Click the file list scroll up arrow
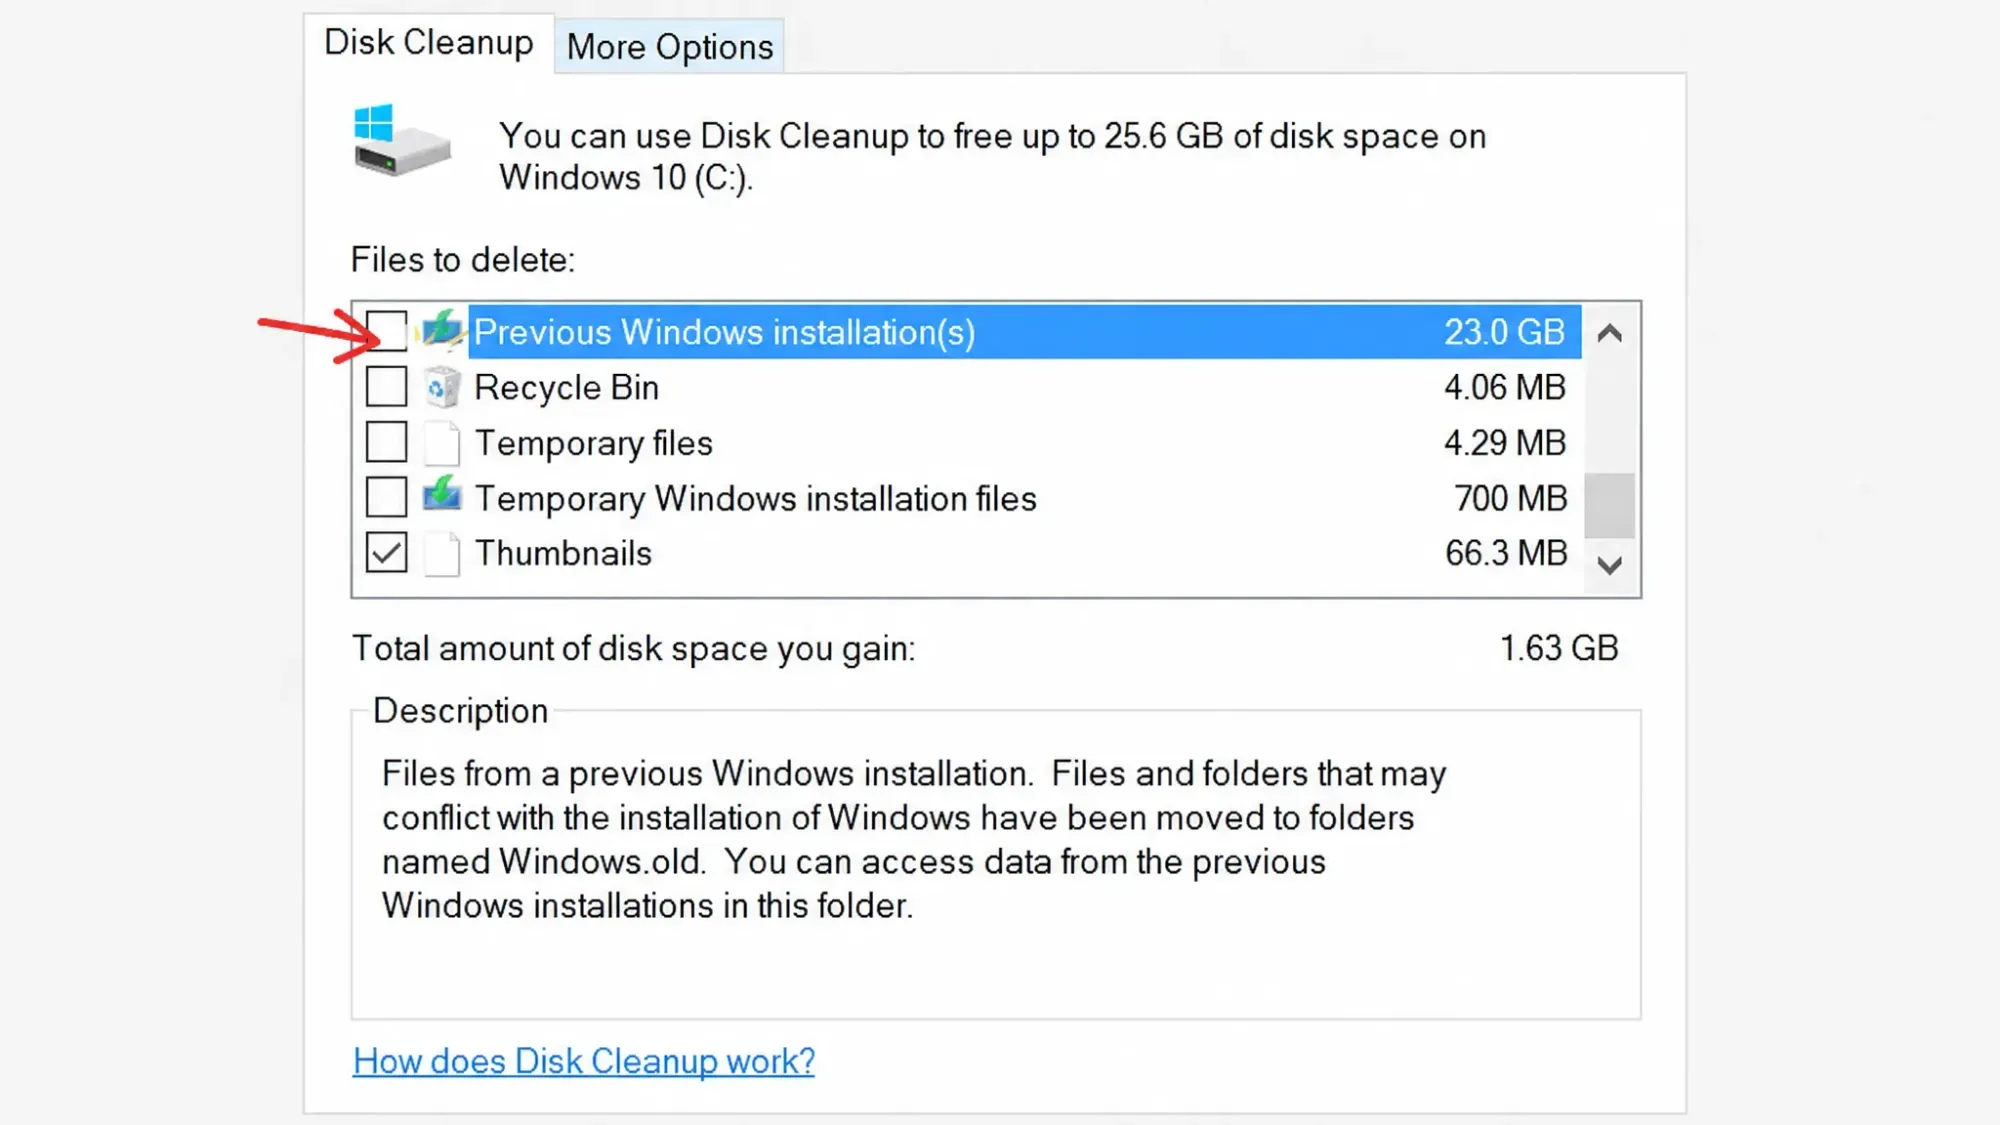This screenshot has width=2000, height=1125. [1610, 333]
